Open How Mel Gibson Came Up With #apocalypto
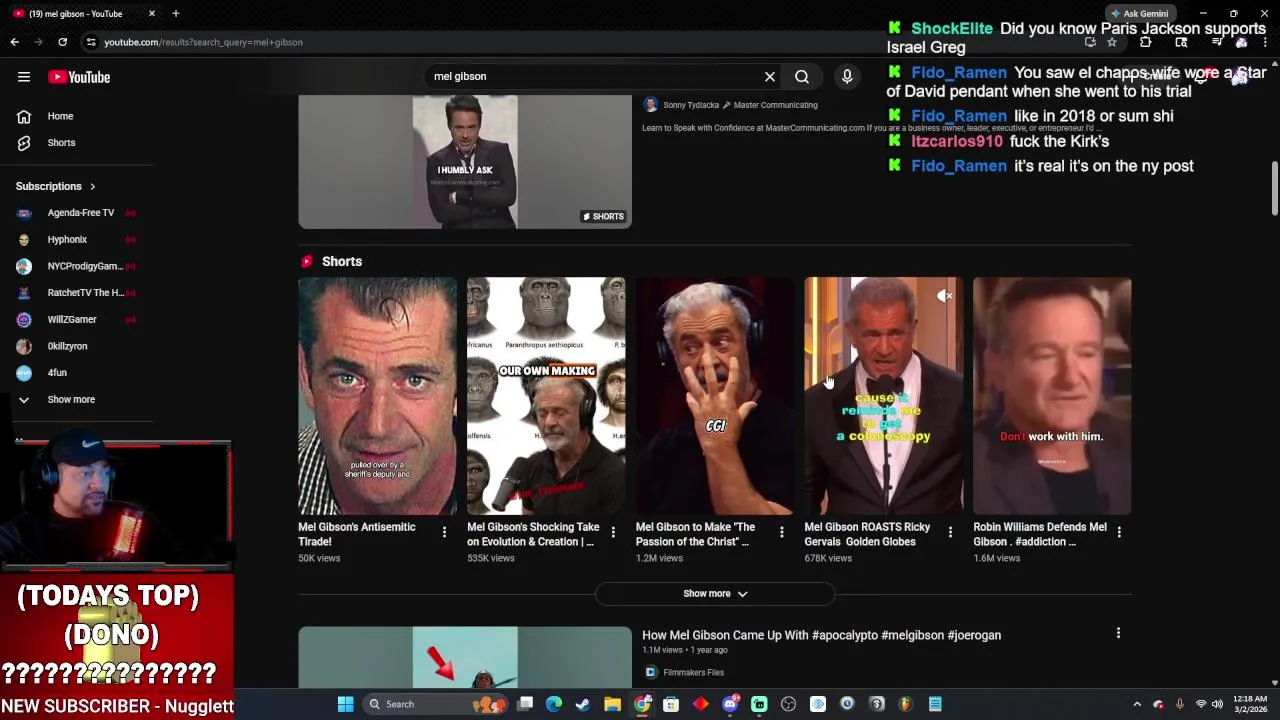This screenshot has width=1280, height=720. 821,635
